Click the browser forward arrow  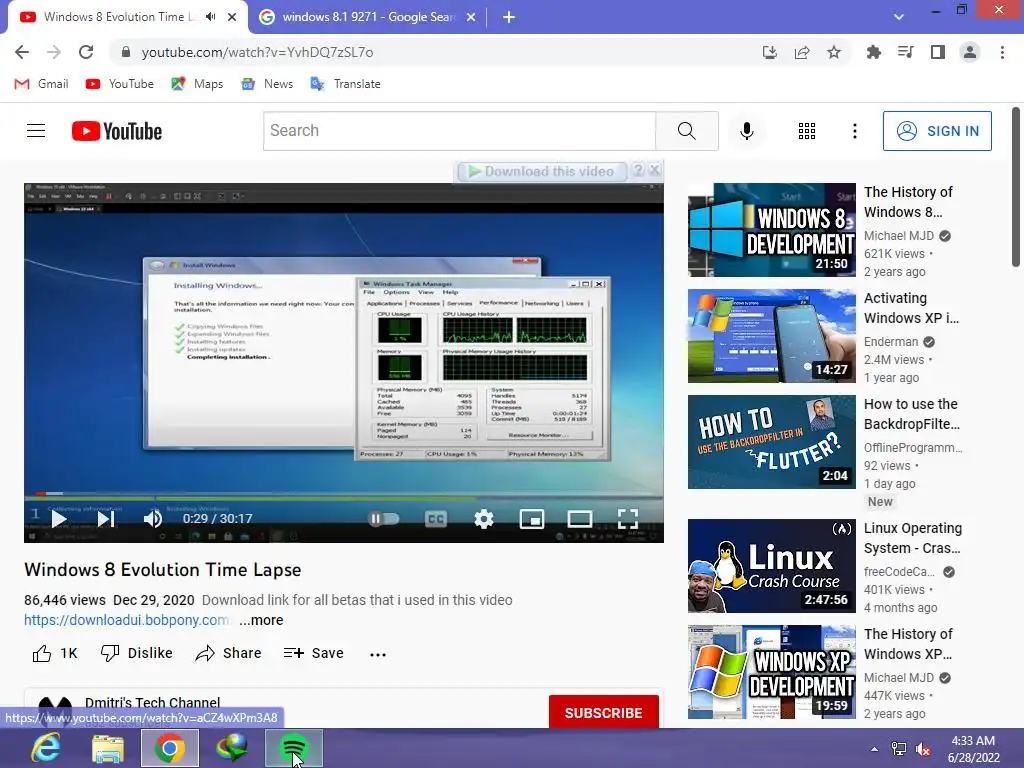(x=54, y=52)
